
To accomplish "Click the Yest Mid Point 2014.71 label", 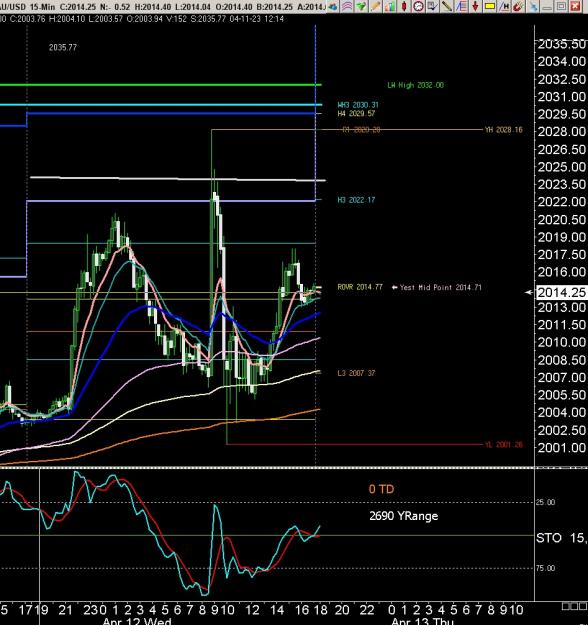I will point(441,287).
